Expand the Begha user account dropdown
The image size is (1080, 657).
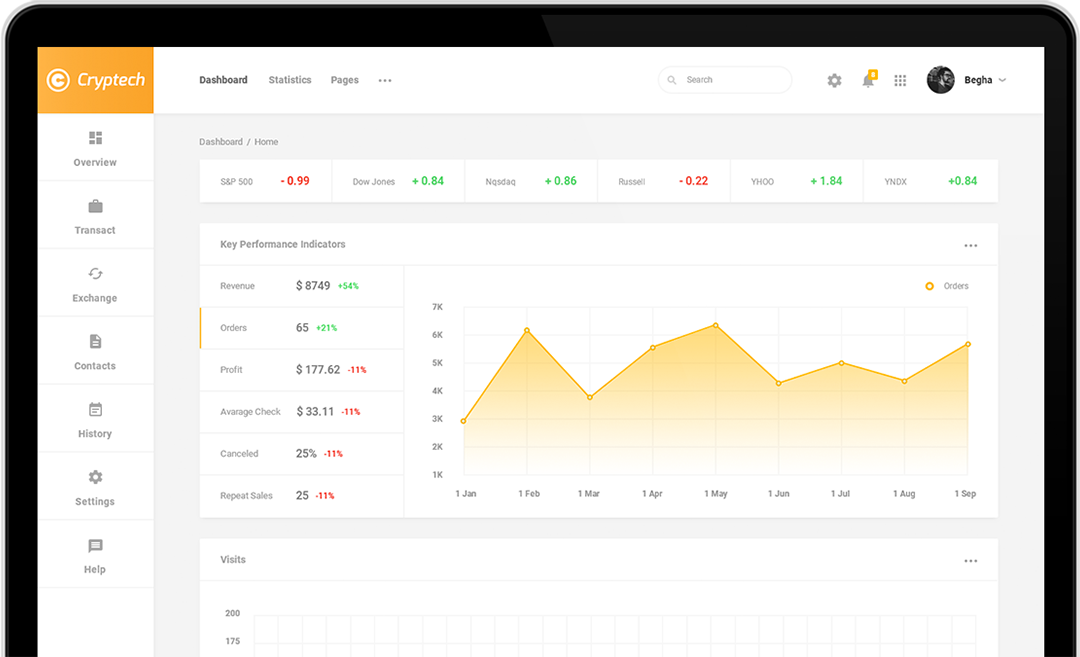pos(1002,80)
